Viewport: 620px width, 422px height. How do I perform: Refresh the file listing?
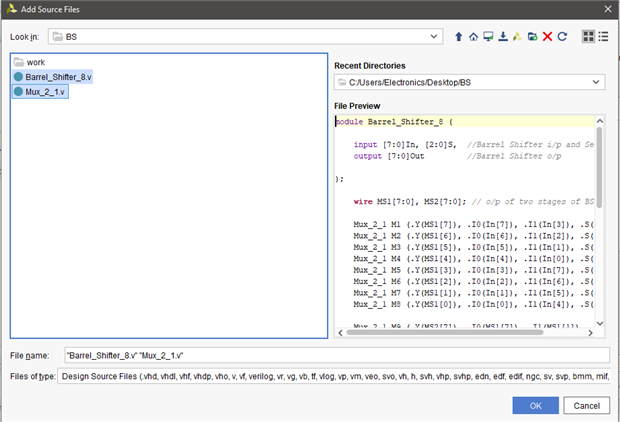562,36
